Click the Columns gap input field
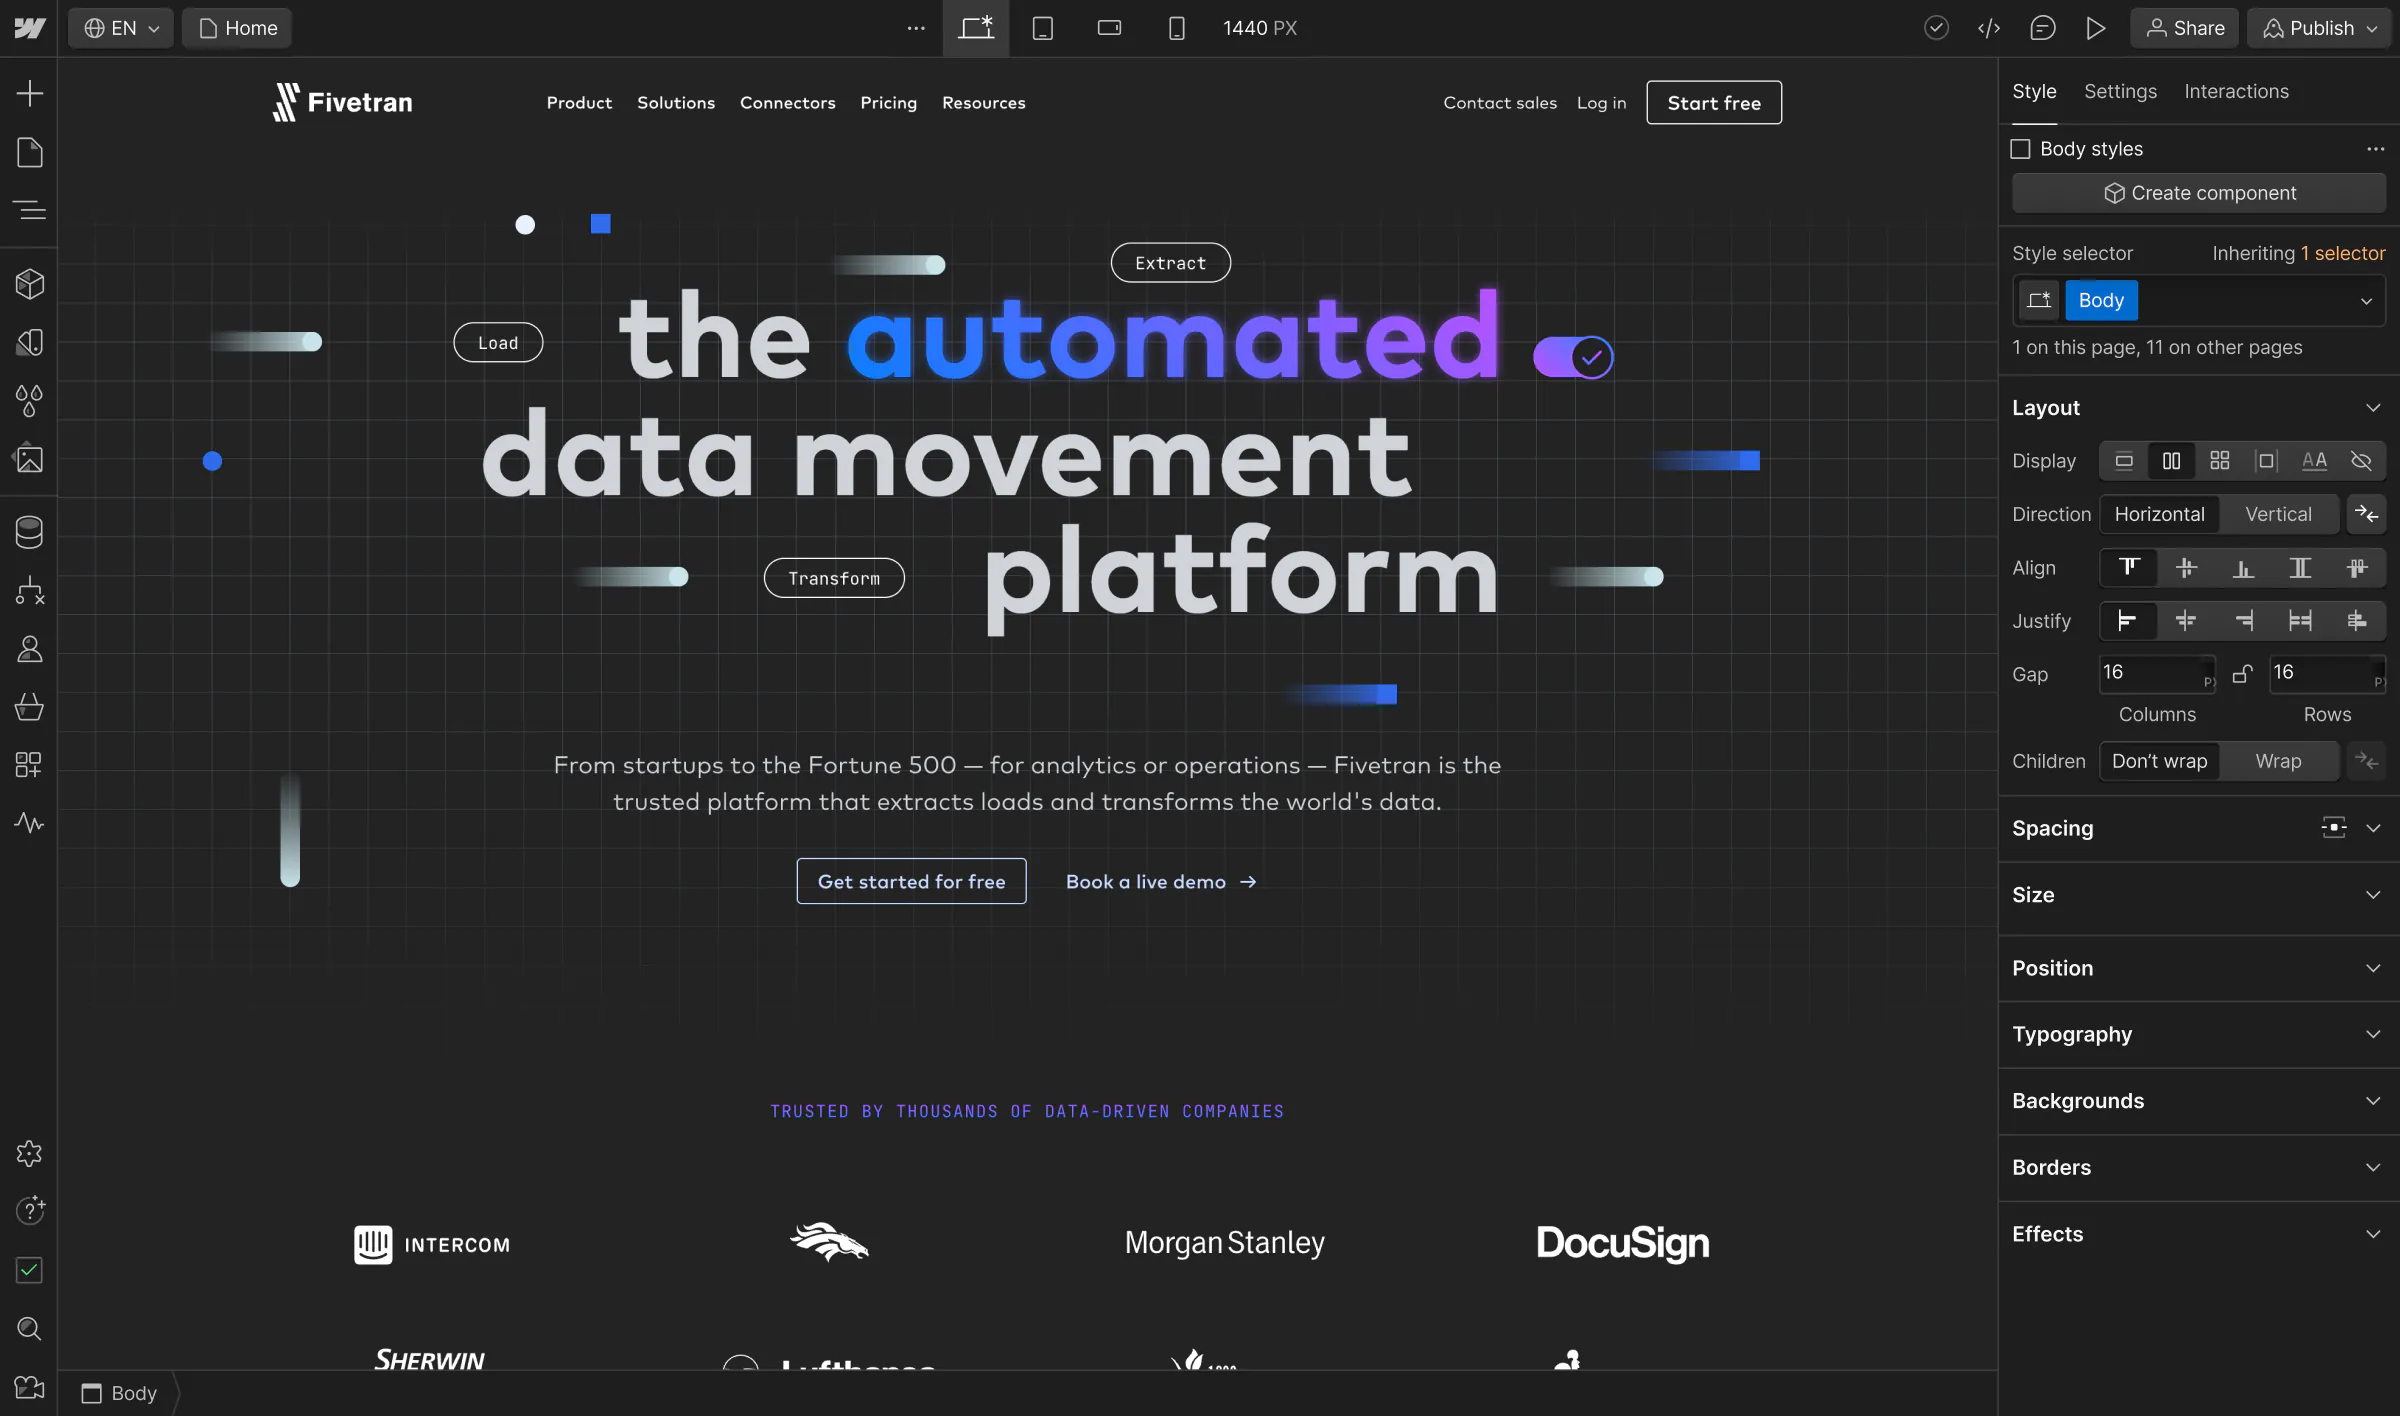 coord(2150,673)
